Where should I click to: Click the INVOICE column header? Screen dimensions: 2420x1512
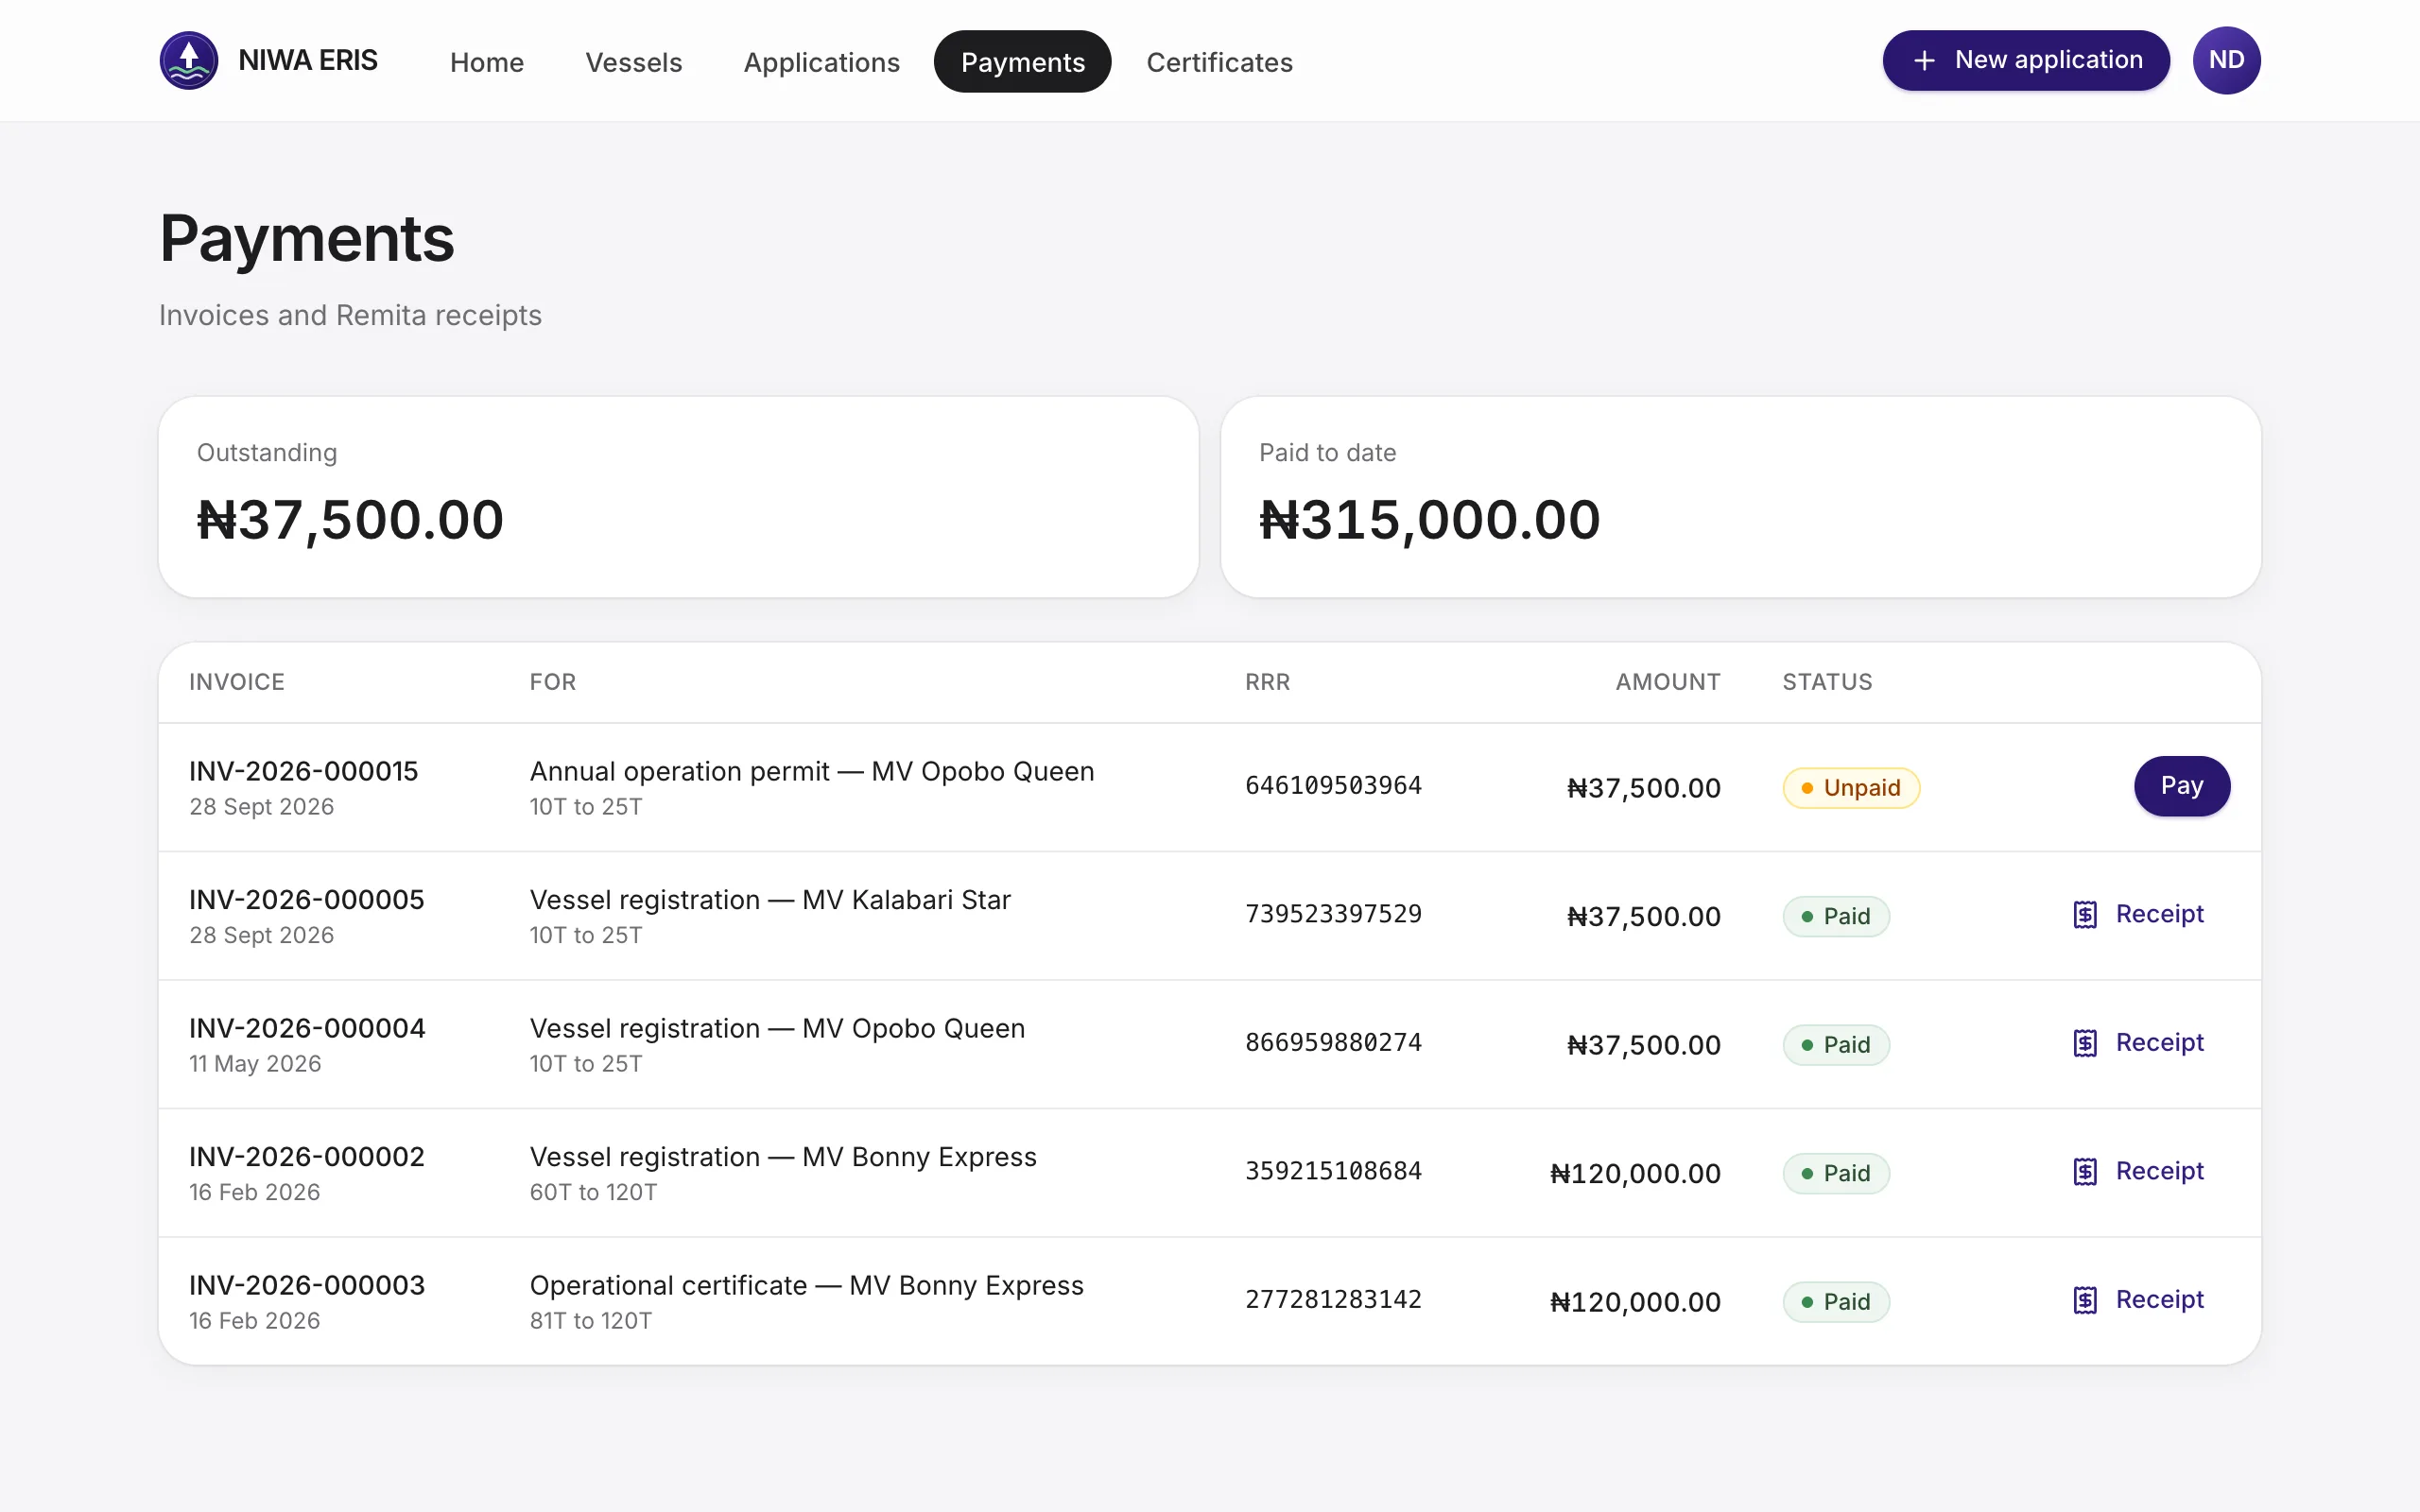click(237, 682)
